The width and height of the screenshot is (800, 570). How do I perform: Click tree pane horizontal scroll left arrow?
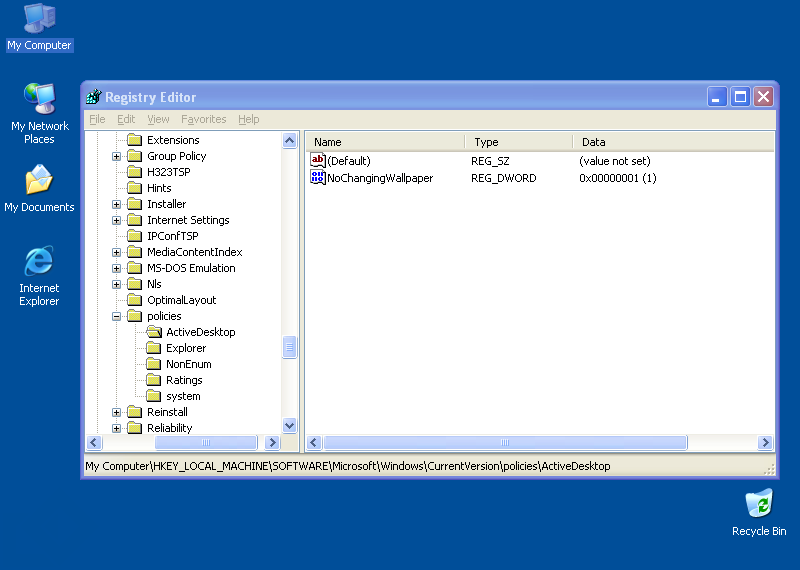click(94, 442)
